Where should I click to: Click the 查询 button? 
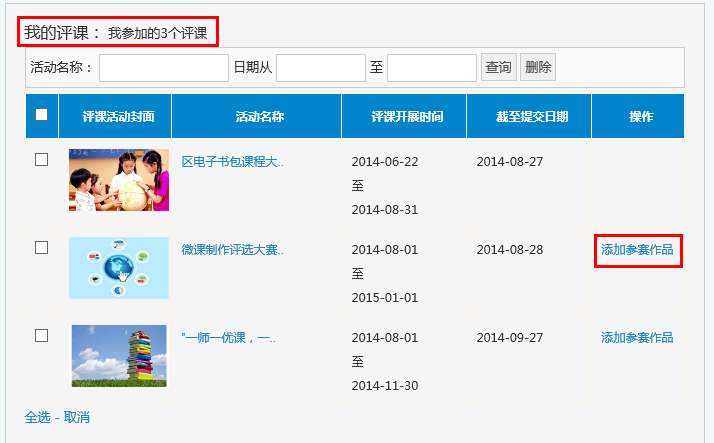[499, 67]
